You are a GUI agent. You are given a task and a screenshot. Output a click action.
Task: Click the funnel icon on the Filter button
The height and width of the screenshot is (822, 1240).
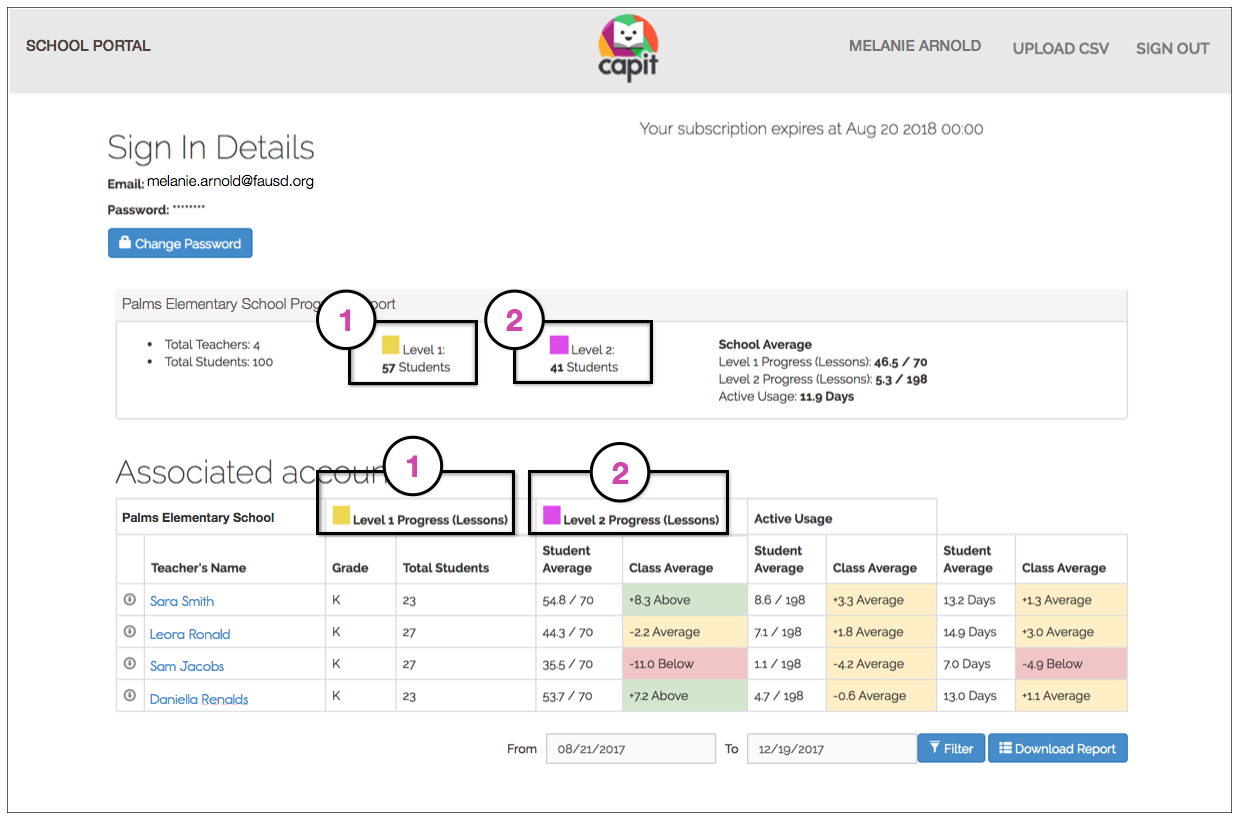pos(936,747)
